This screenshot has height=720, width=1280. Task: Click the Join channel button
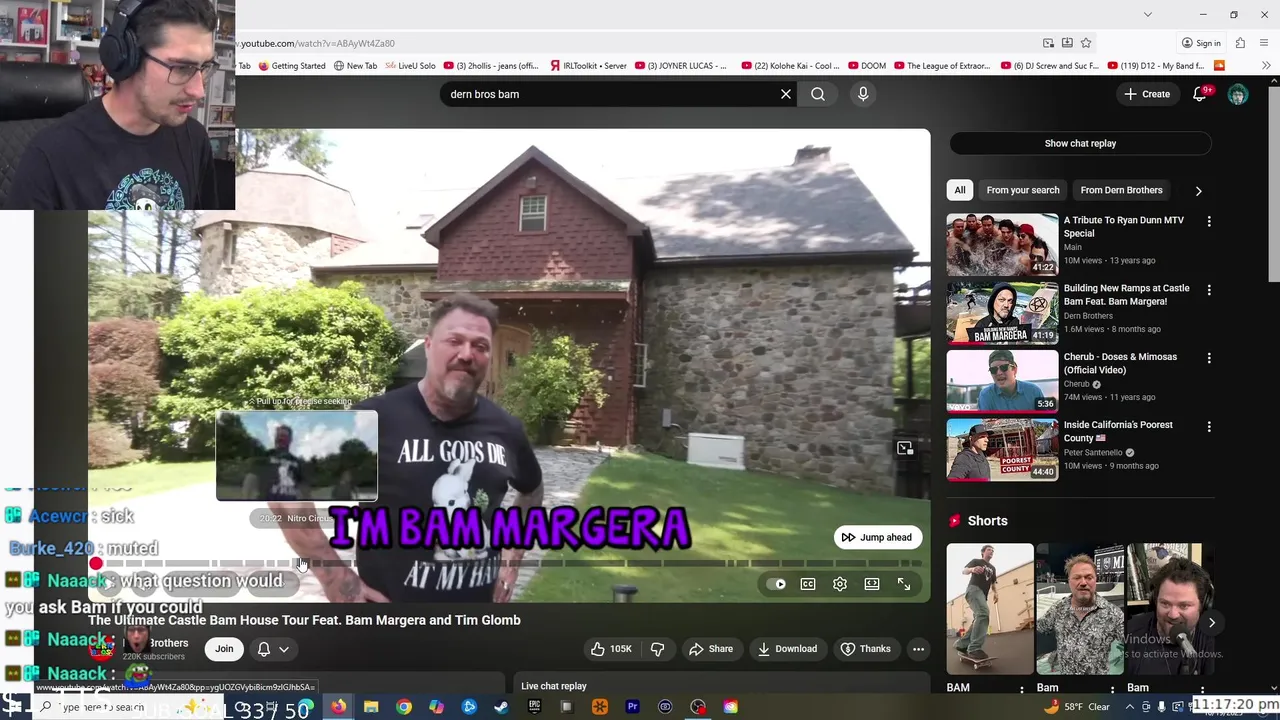(x=224, y=649)
